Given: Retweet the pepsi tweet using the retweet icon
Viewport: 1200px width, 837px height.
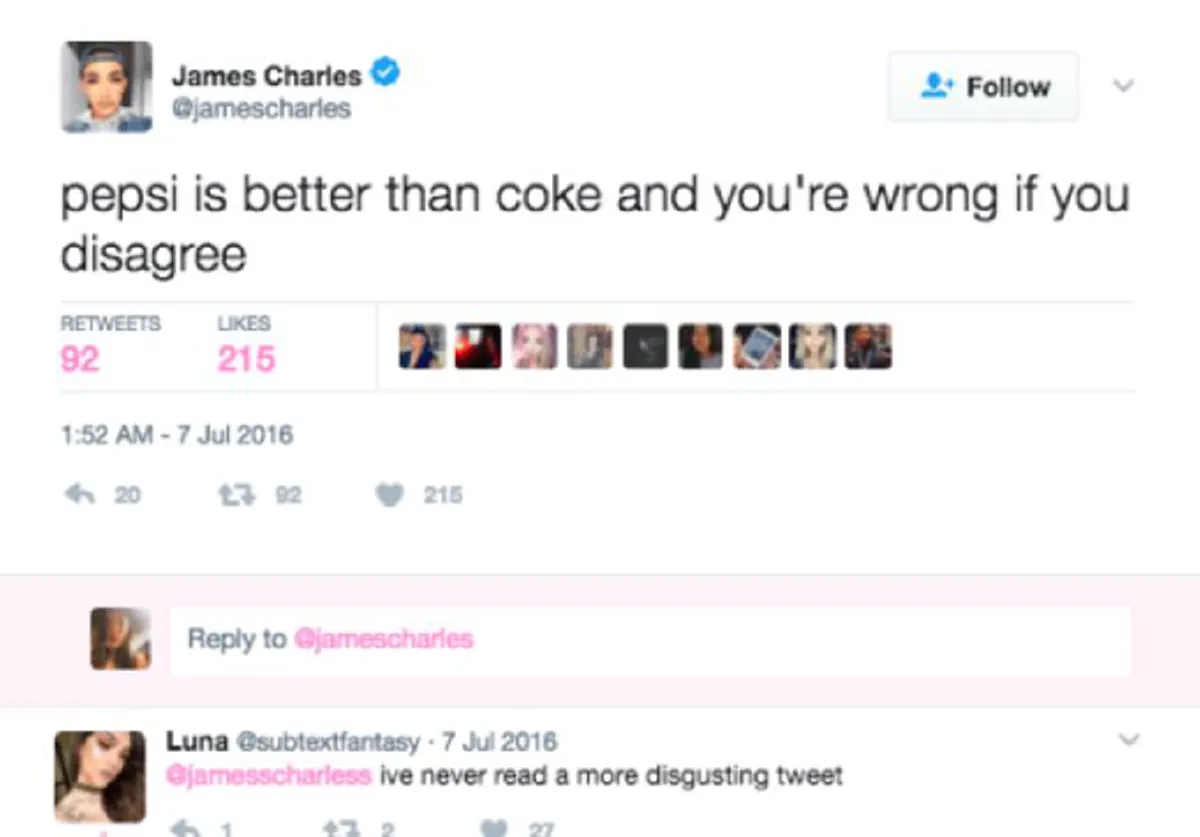Looking at the screenshot, I should [x=232, y=494].
